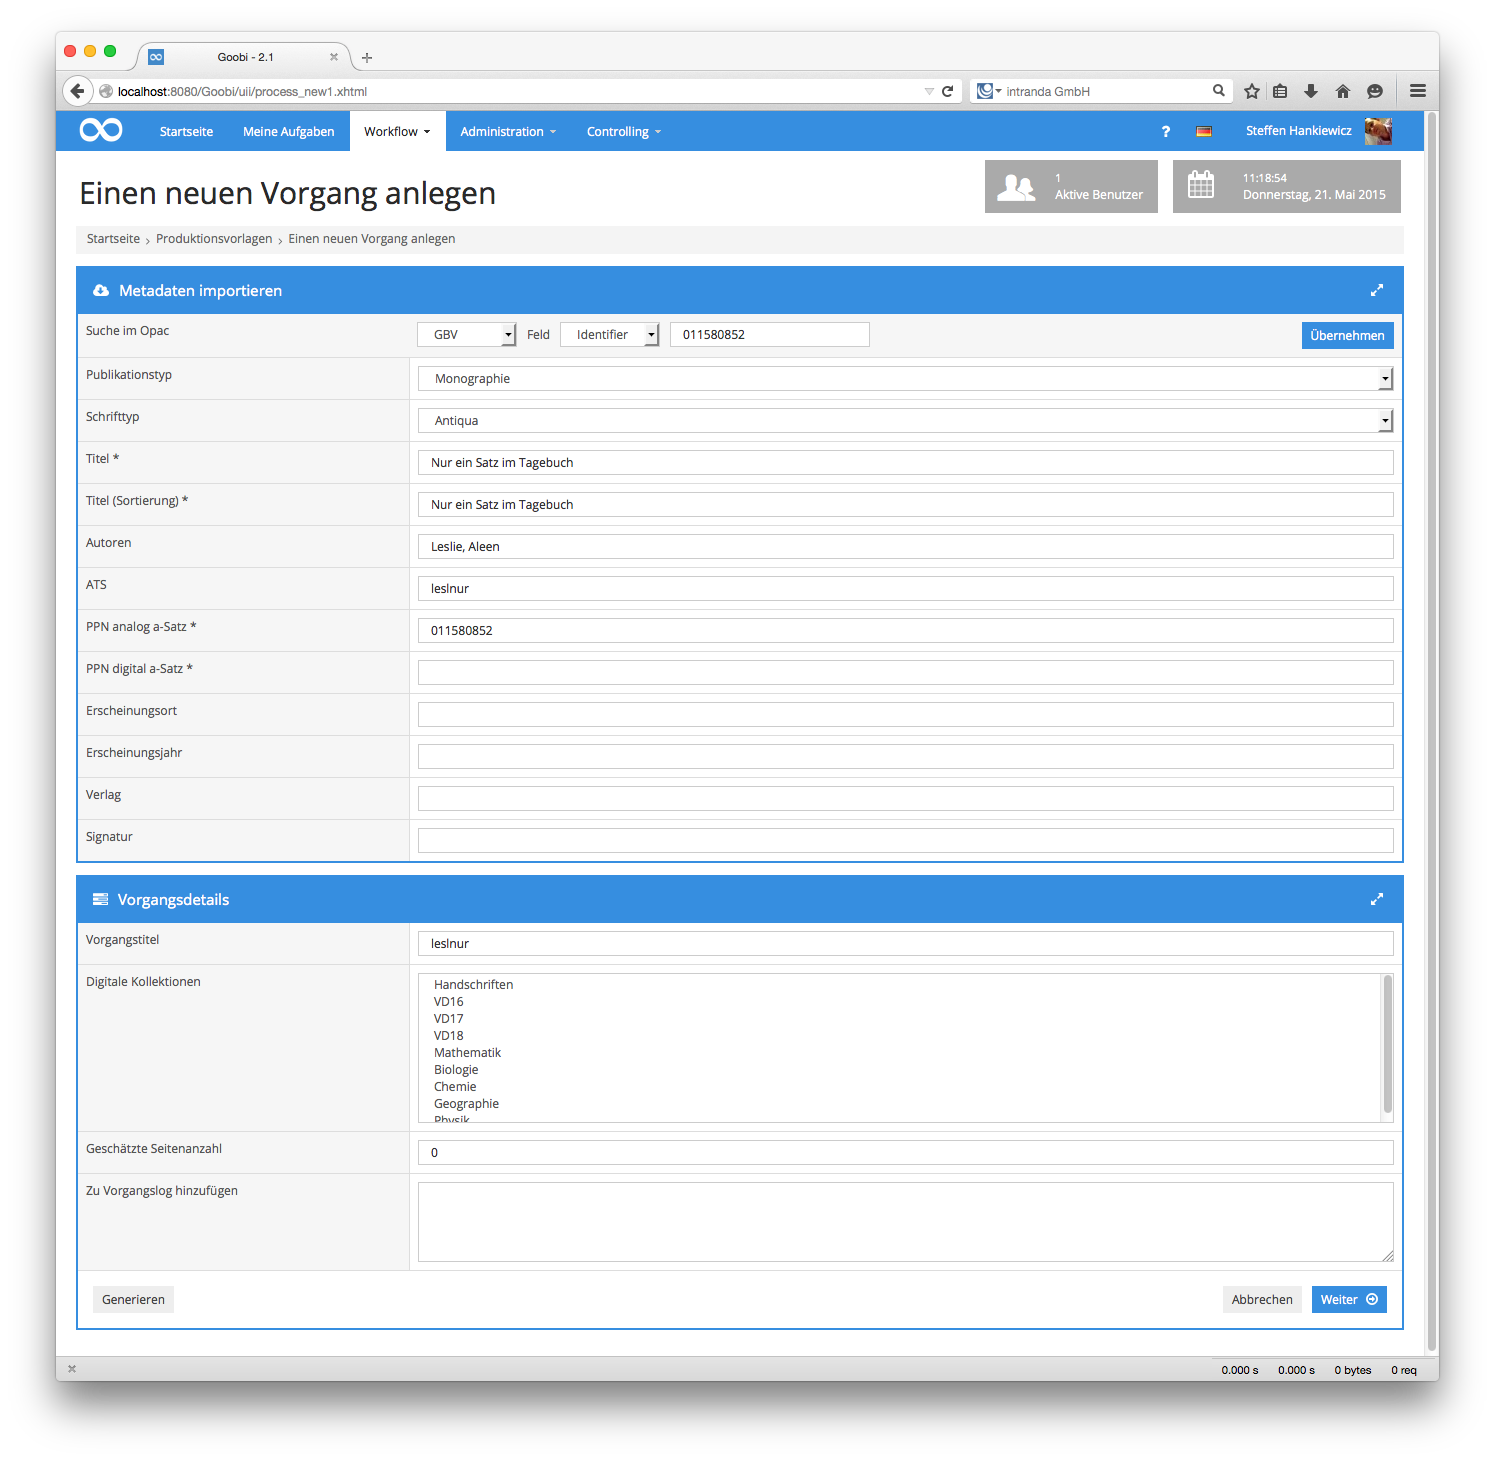1495x1461 pixels.
Task: Click the user avatar picture
Action: [x=1378, y=131]
